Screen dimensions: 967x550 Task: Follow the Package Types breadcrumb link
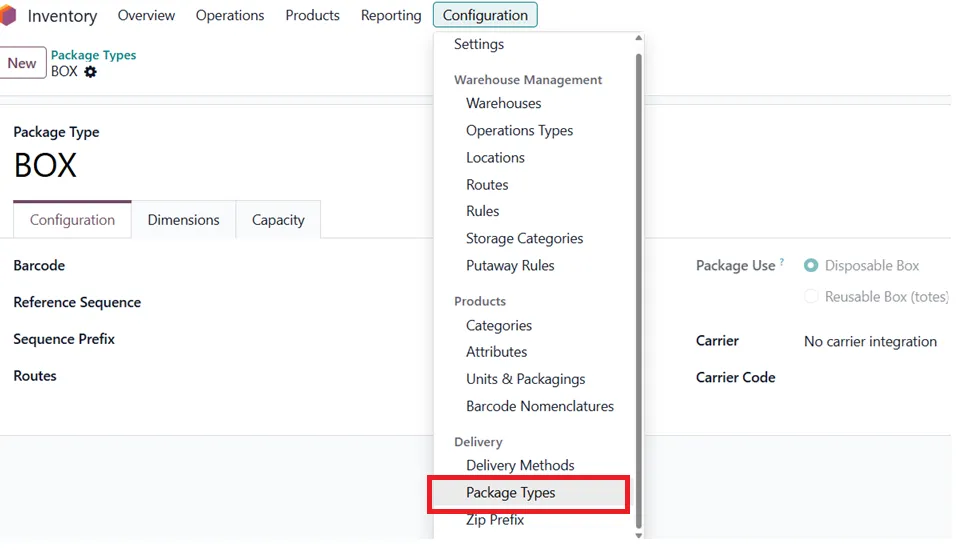(94, 55)
